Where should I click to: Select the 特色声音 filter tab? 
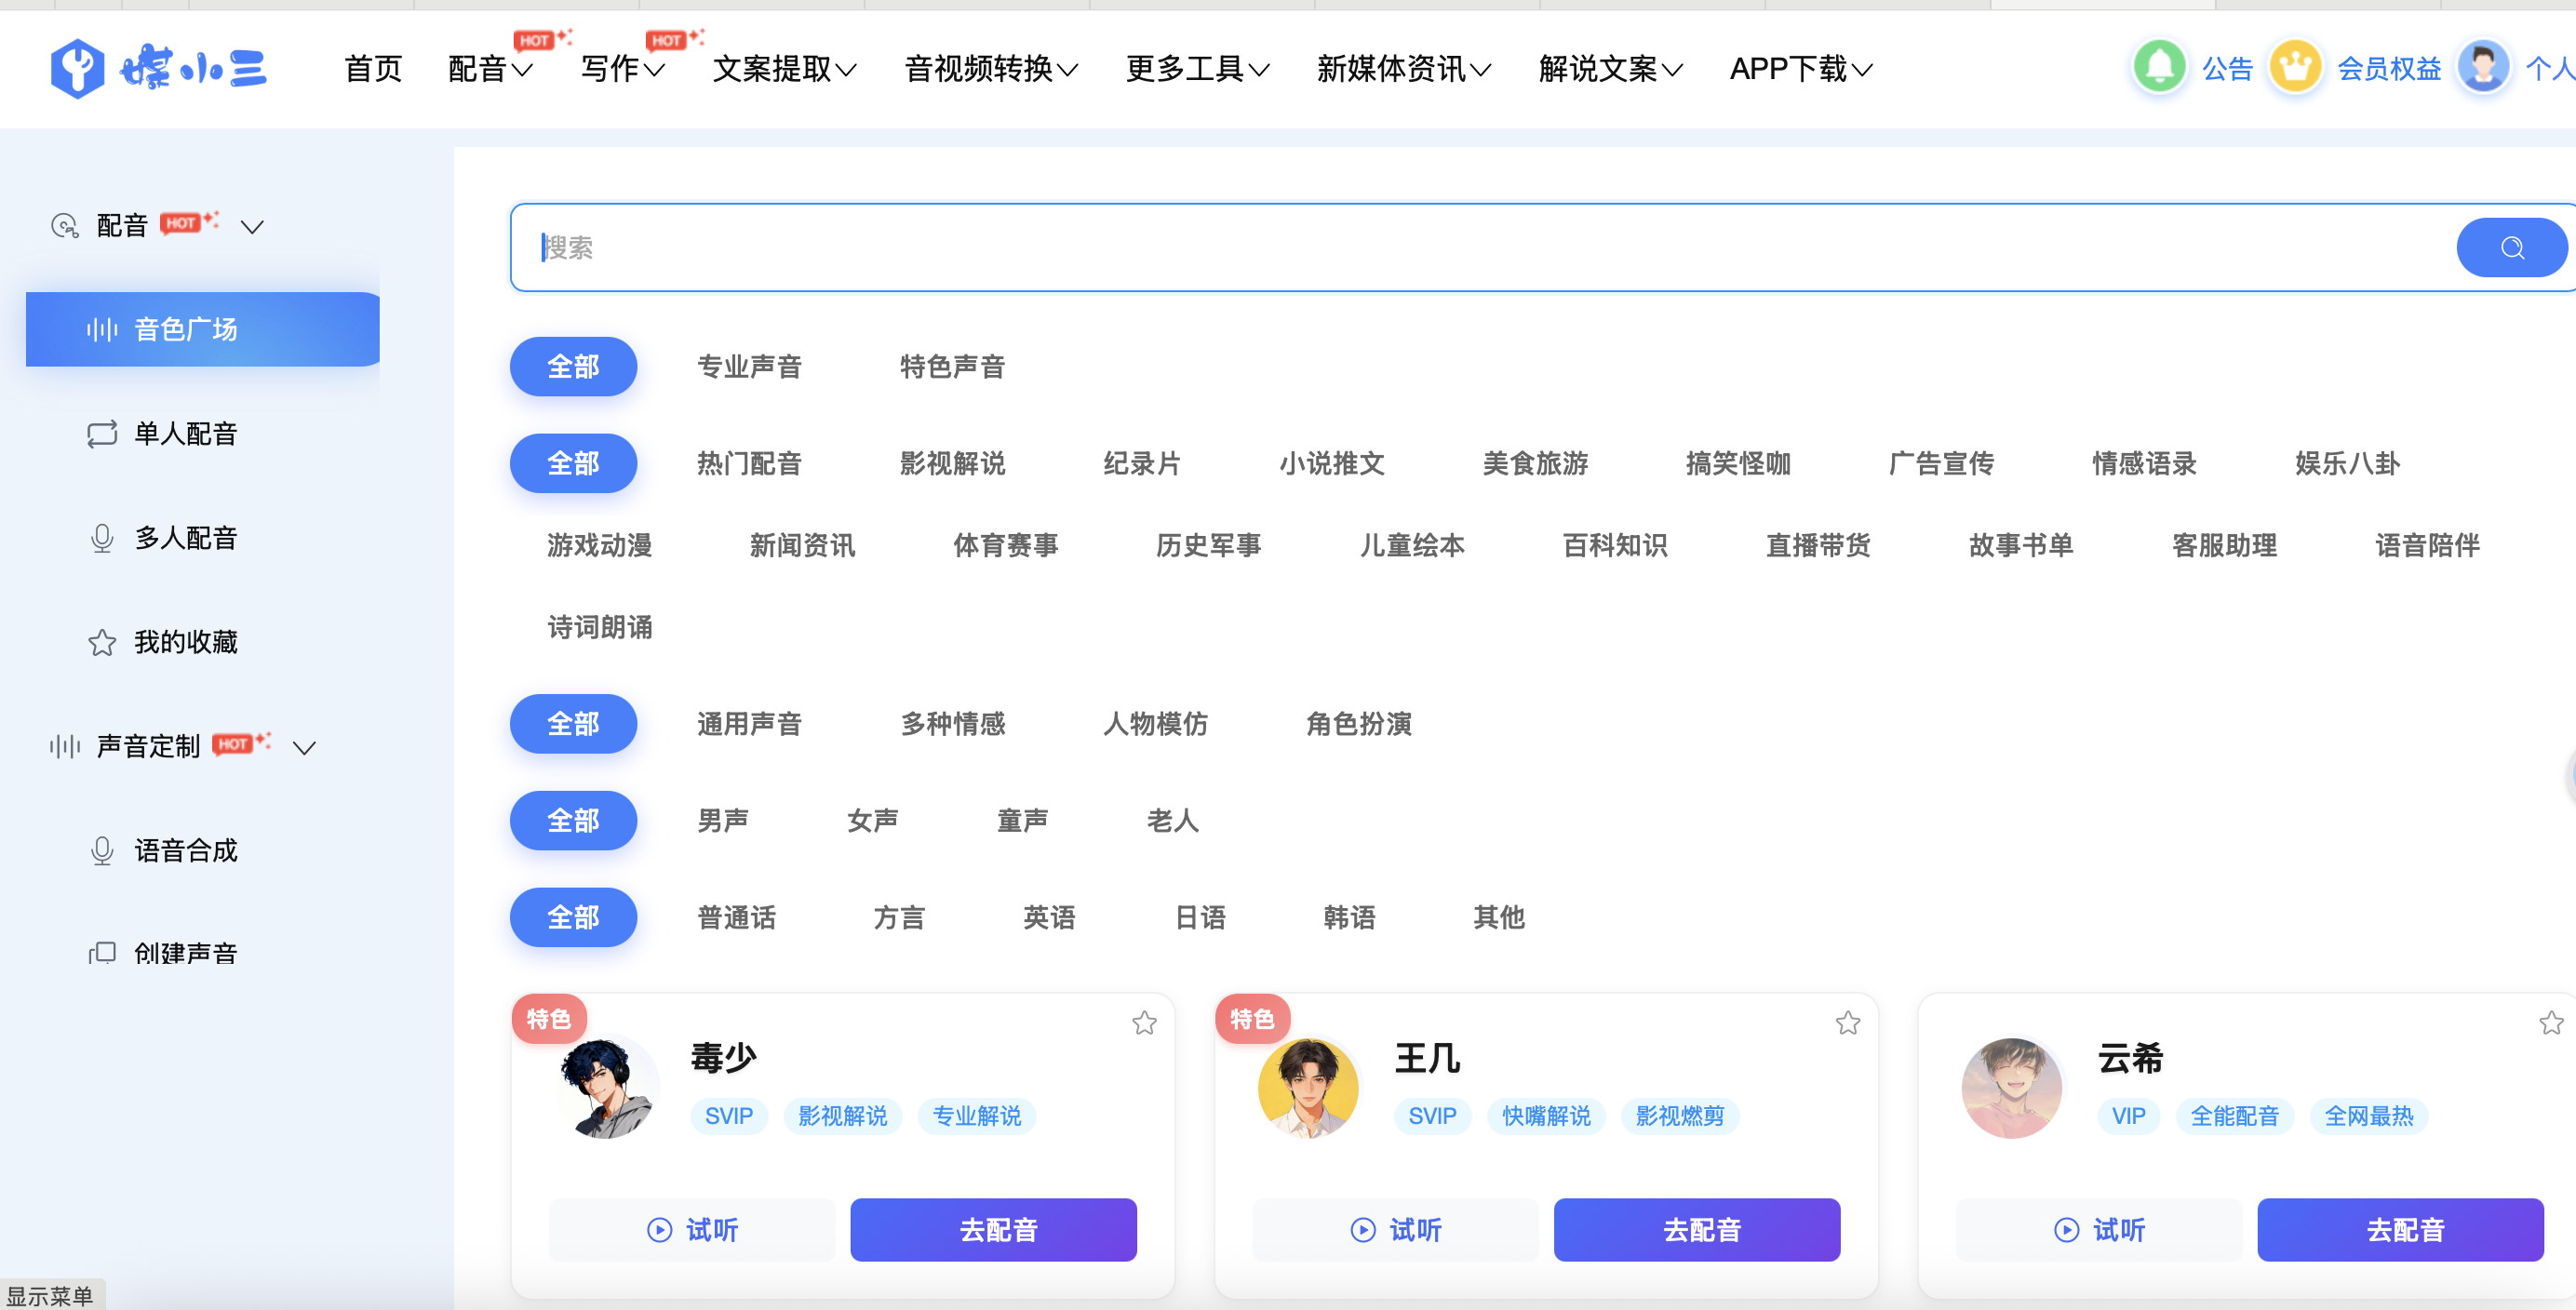[951, 367]
